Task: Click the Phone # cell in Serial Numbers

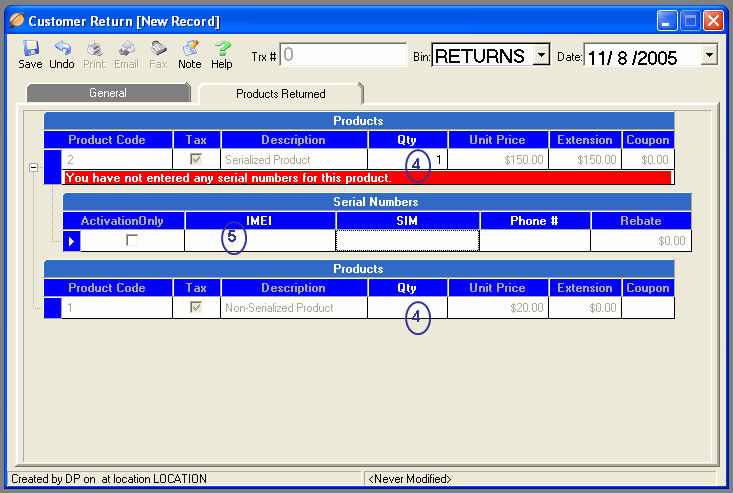Action: tap(535, 241)
